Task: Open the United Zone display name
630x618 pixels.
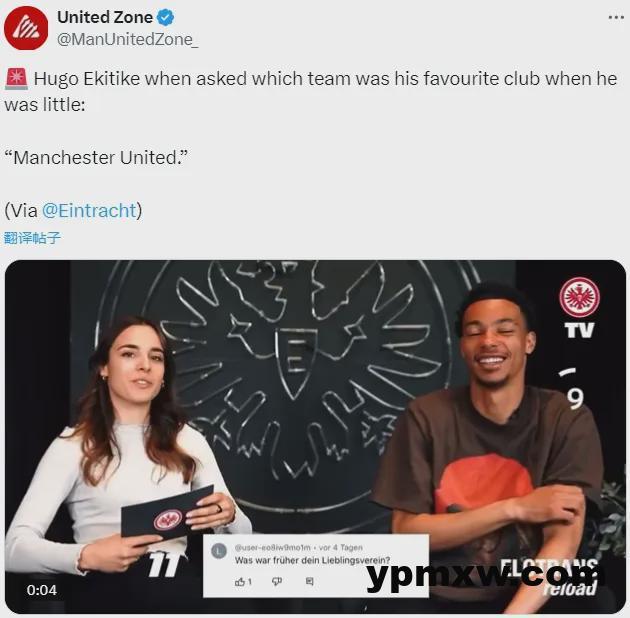Action: point(105,17)
